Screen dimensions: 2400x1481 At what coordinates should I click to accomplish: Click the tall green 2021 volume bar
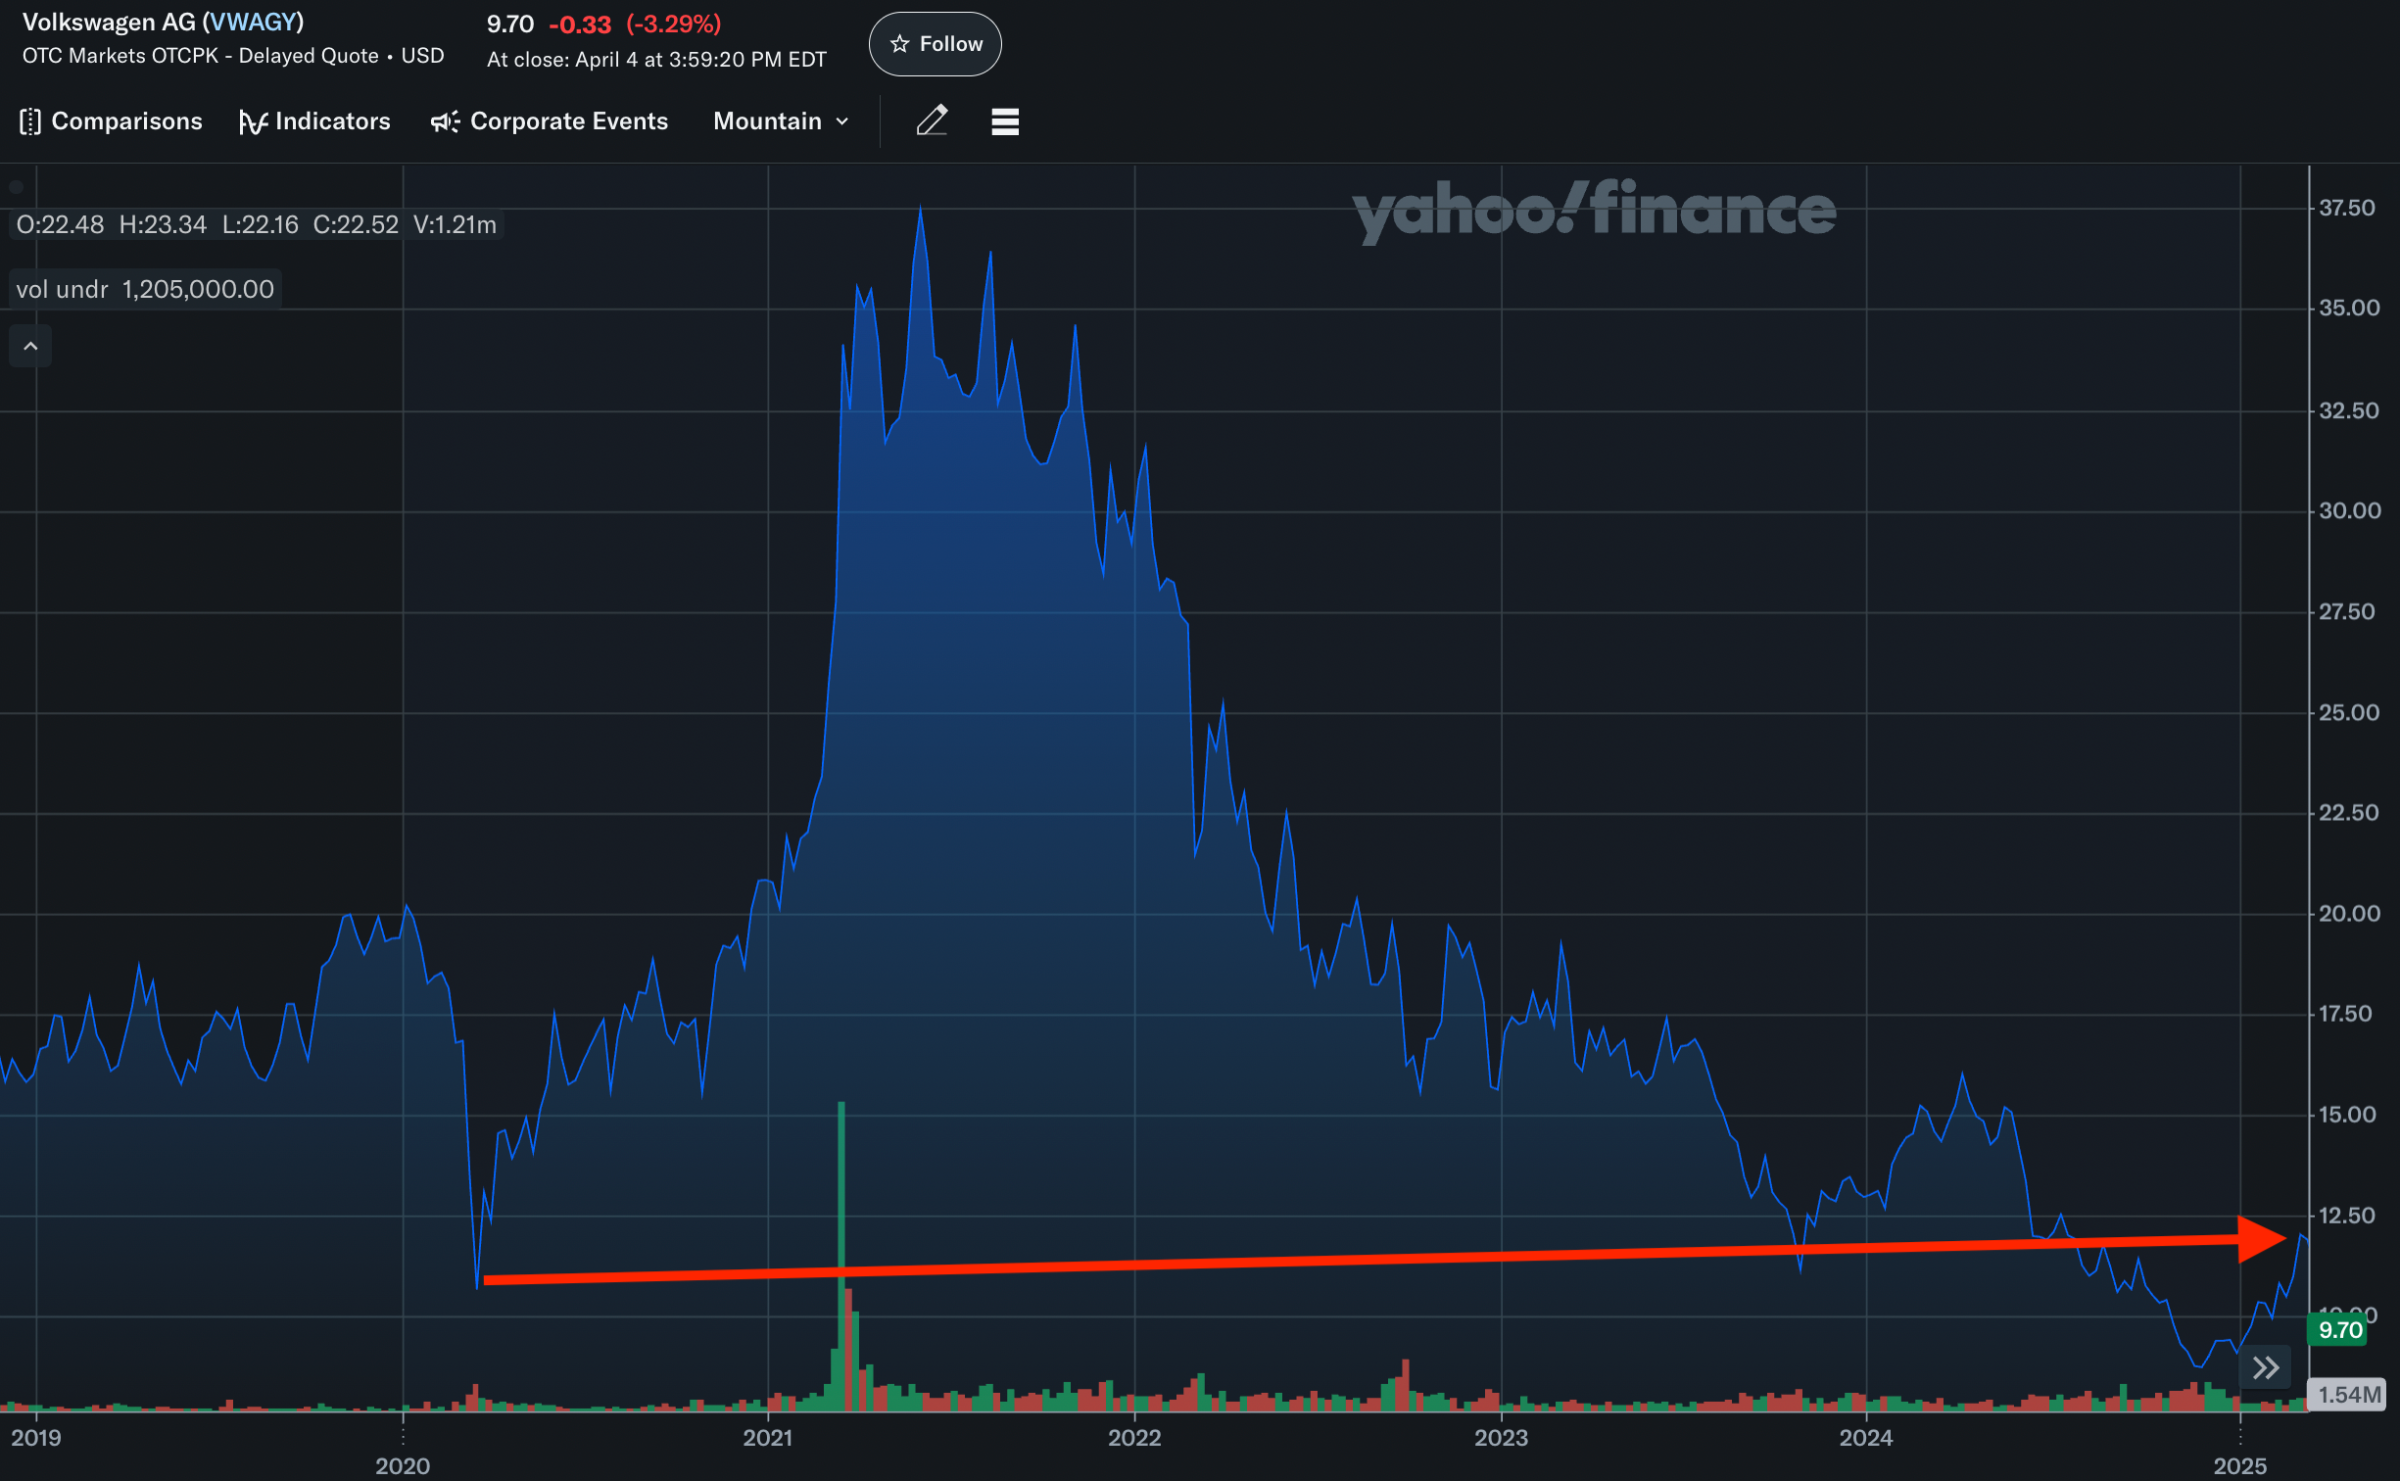[x=841, y=1255]
